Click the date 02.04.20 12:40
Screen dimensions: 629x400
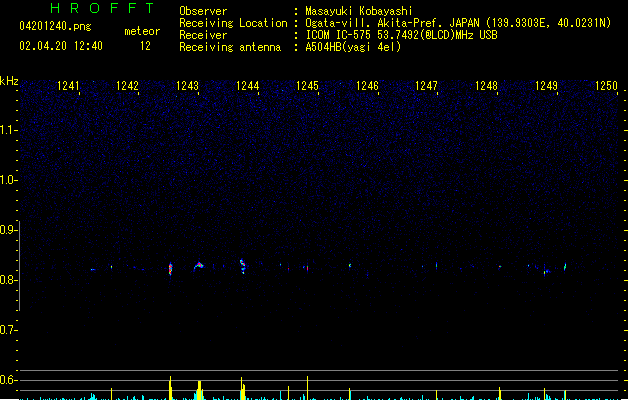tap(61, 46)
